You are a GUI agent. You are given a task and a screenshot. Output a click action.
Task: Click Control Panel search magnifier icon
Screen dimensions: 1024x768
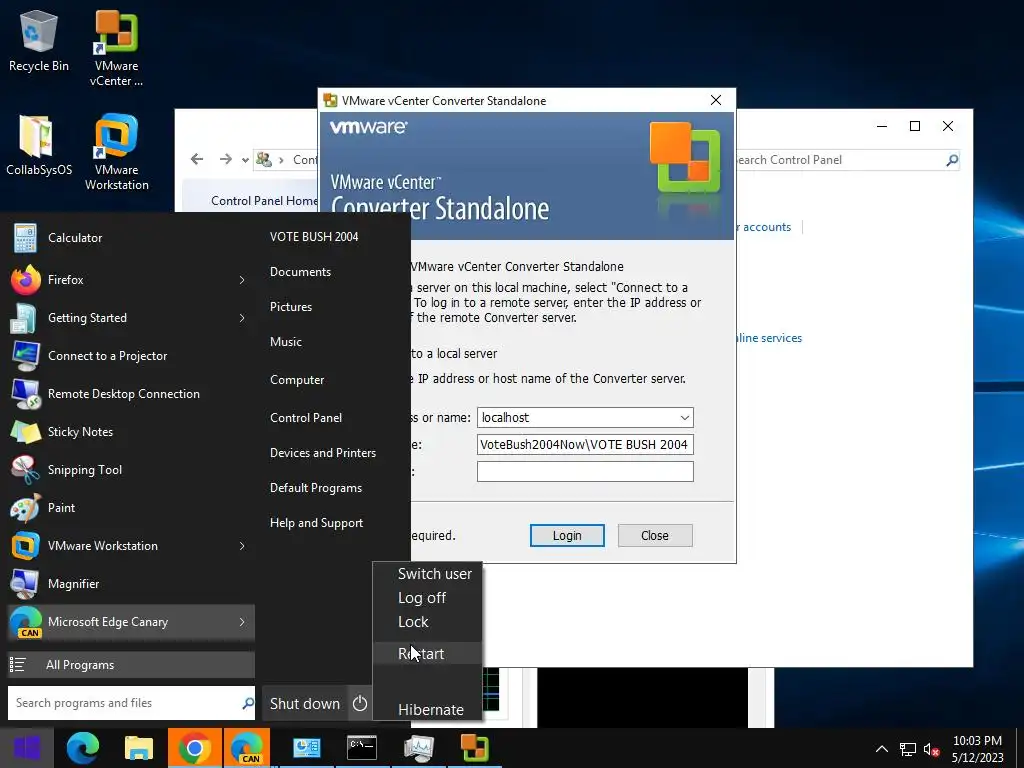click(x=952, y=160)
